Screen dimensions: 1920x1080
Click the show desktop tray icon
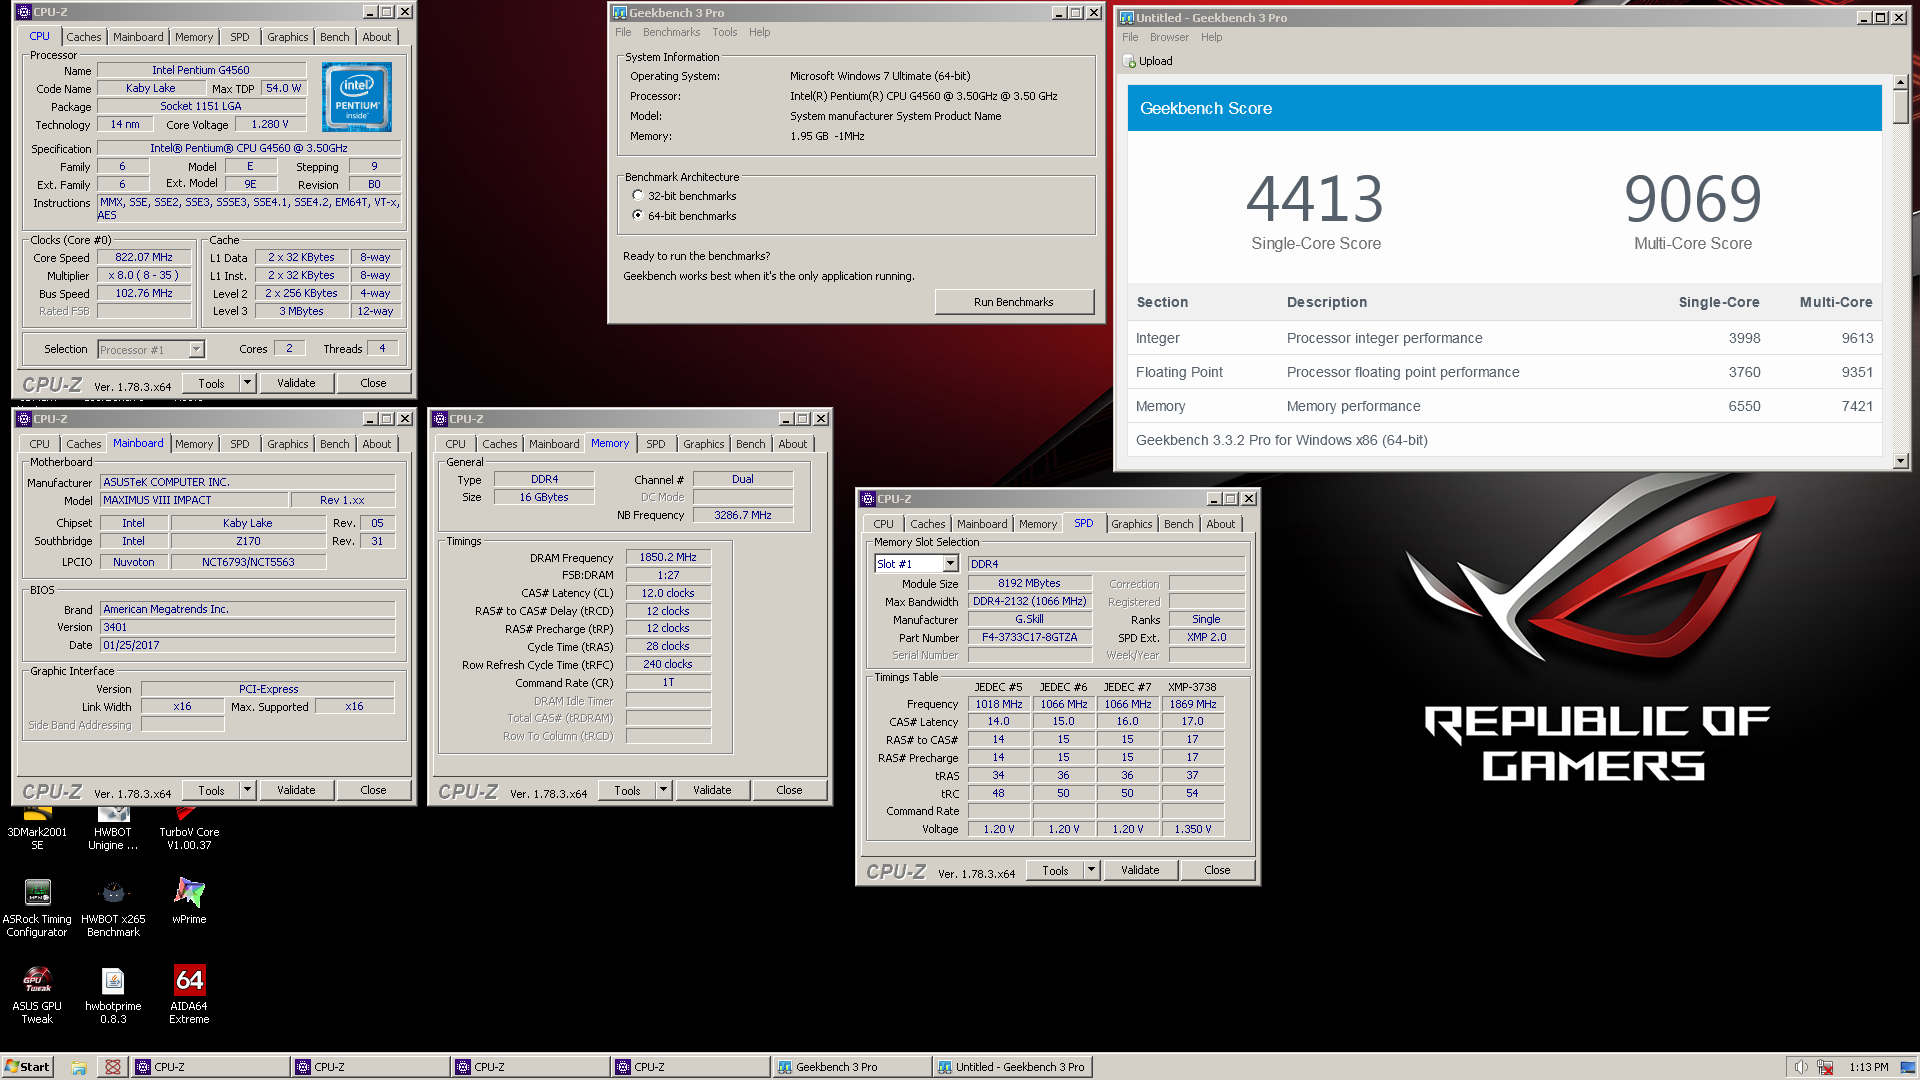pos(1908,1067)
